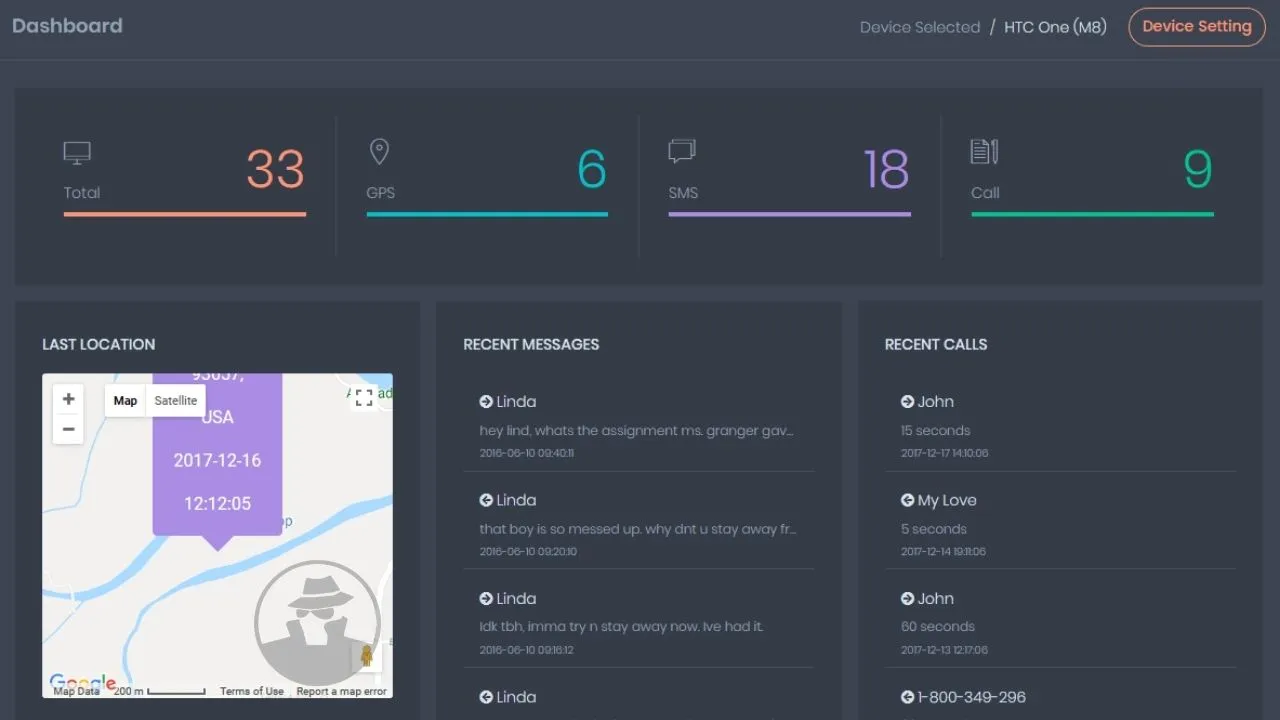Click the 200 m map scale
The height and width of the screenshot is (720, 1280).
(x=159, y=691)
